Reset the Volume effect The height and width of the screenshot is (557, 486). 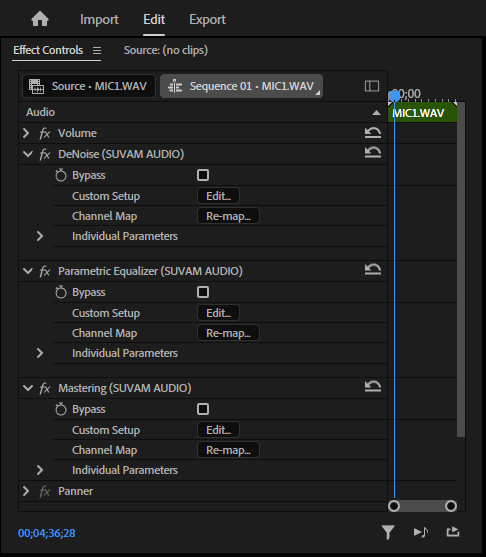(373, 133)
